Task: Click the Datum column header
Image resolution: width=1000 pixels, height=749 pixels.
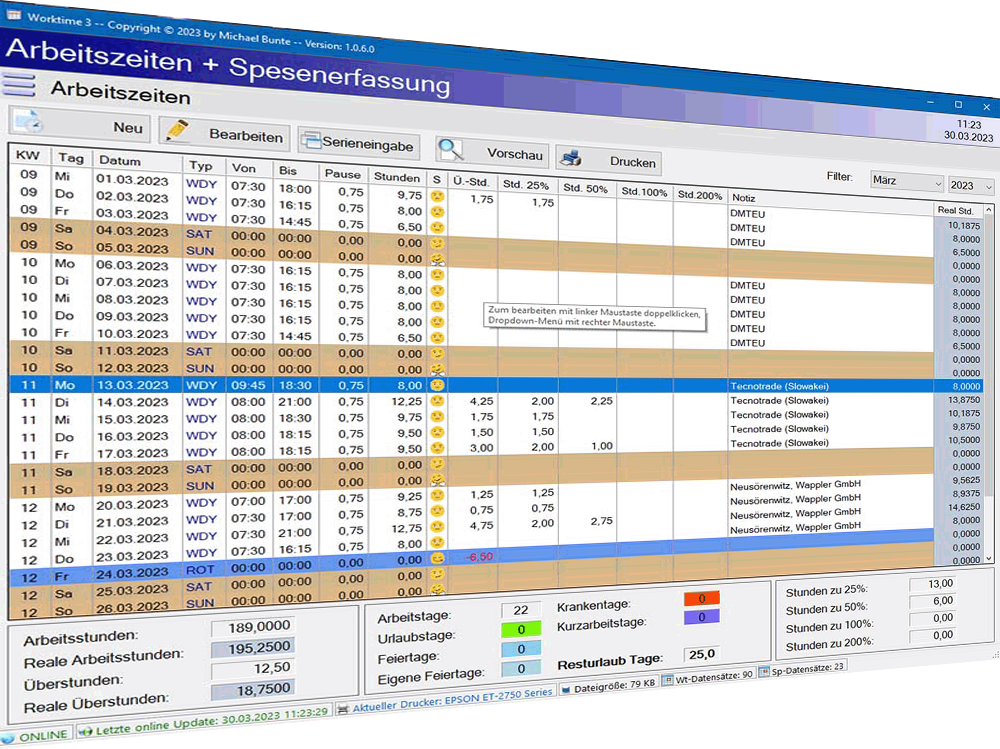Action: [138, 161]
